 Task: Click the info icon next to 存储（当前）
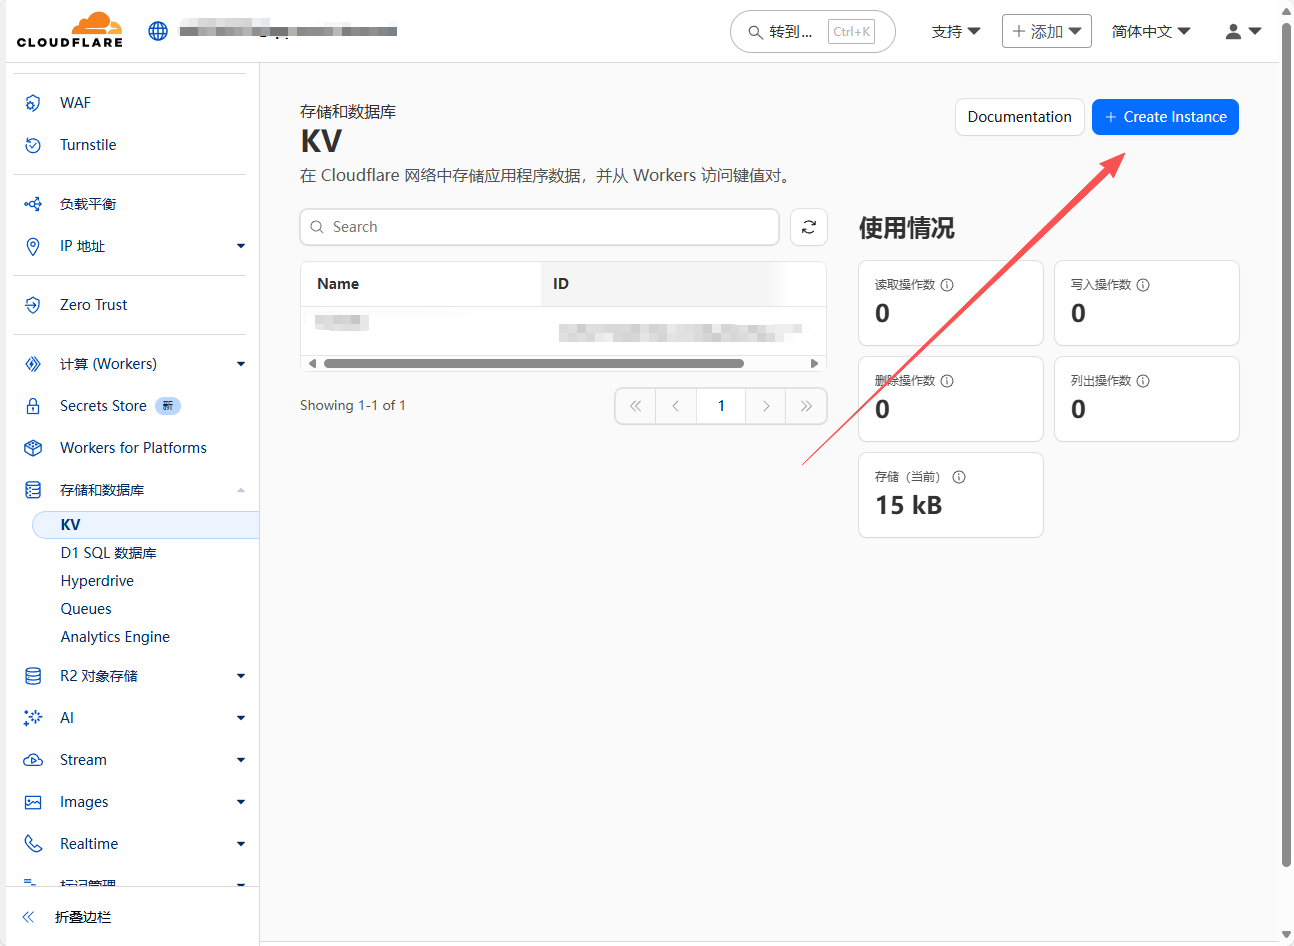pos(959,477)
